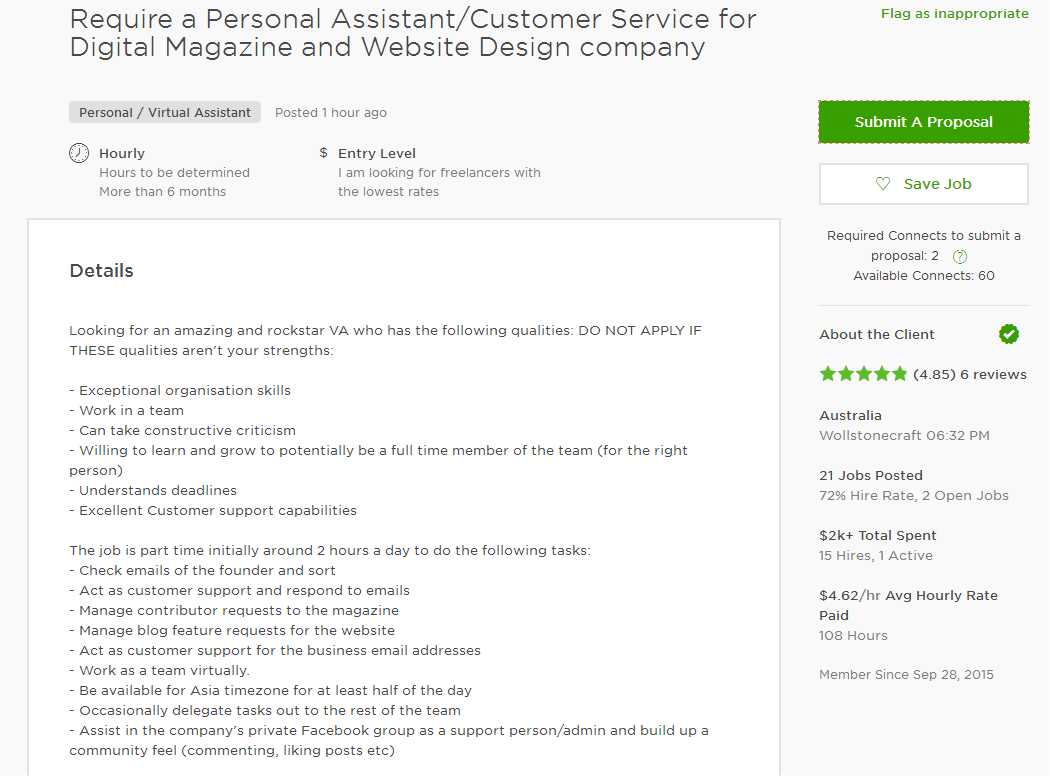Submit a proposal for this job
This screenshot has width=1050, height=776.
[x=923, y=122]
